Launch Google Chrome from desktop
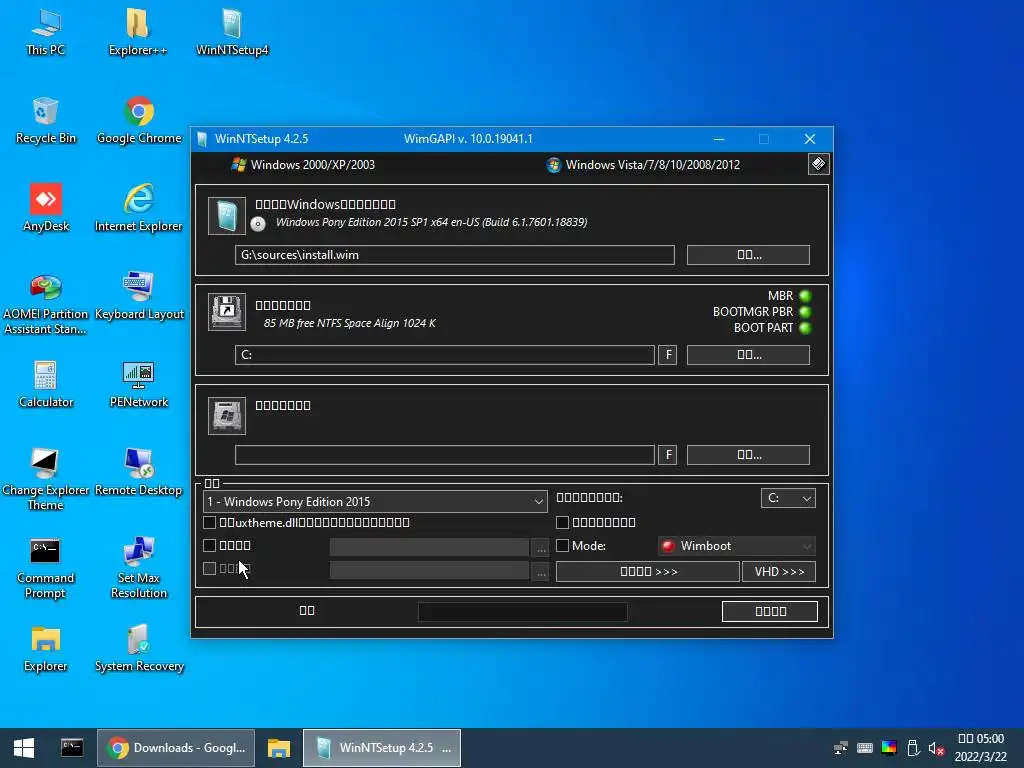The image size is (1024, 768). click(x=138, y=121)
